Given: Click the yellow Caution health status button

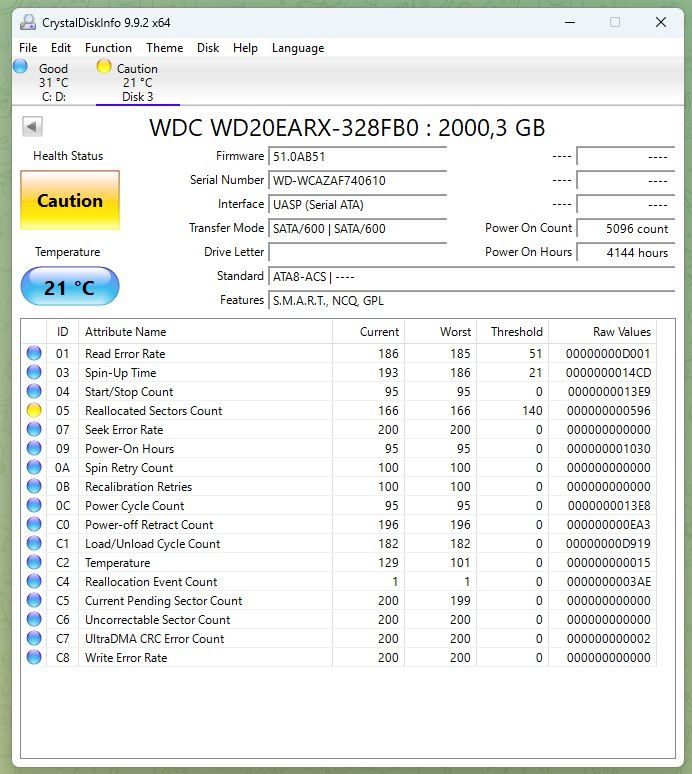Looking at the screenshot, I should [70, 200].
